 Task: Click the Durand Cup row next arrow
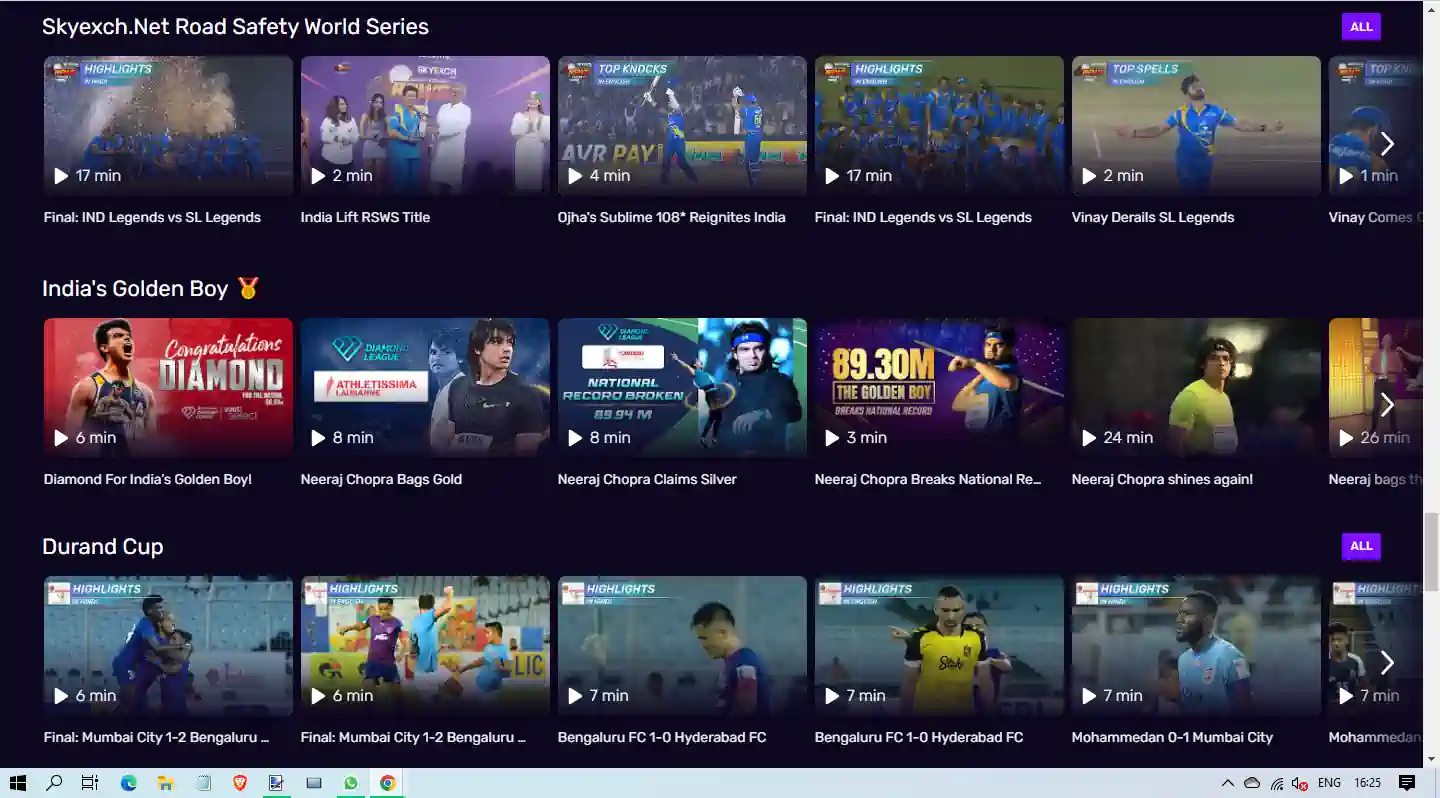click(x=1387, y=662)
